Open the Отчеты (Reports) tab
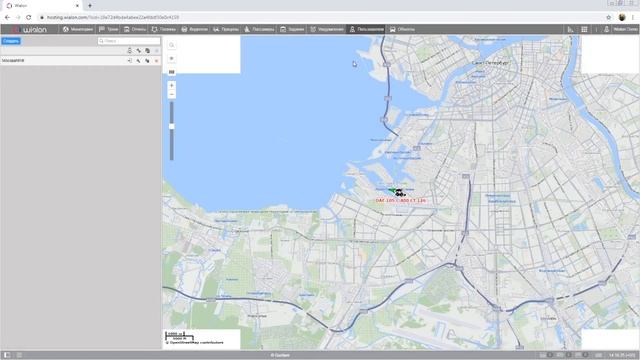The image size is (640, 360). pos(135,29)
